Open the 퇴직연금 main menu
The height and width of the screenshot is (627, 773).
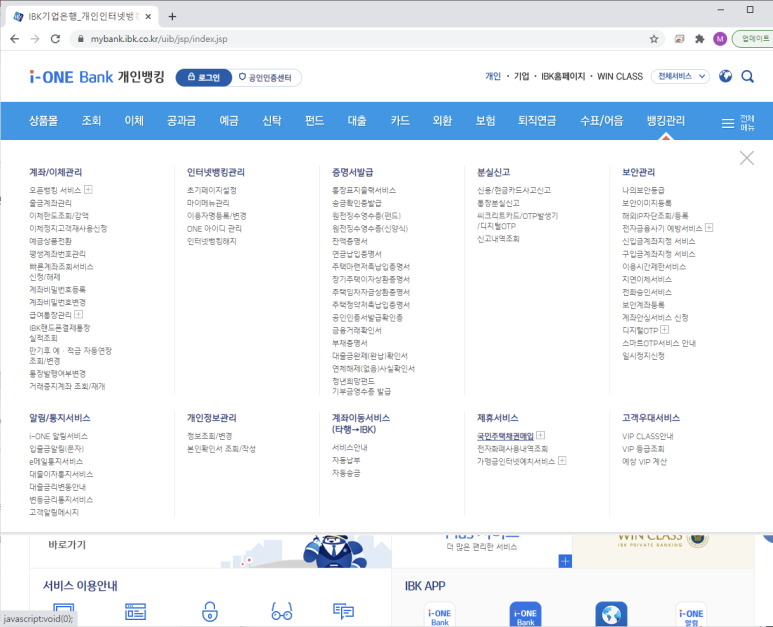537,121
